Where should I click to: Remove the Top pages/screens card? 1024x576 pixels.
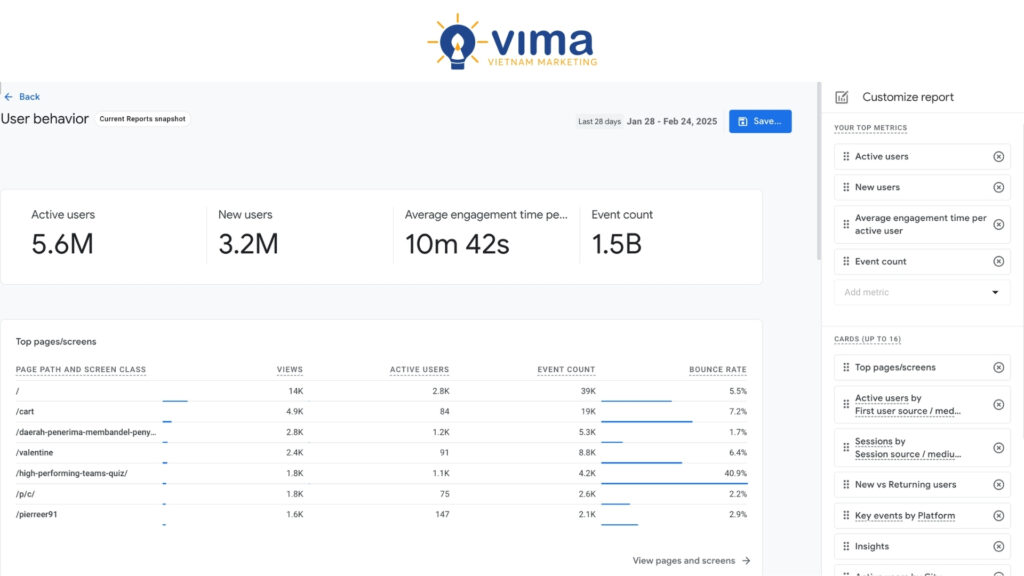(998, 368)
